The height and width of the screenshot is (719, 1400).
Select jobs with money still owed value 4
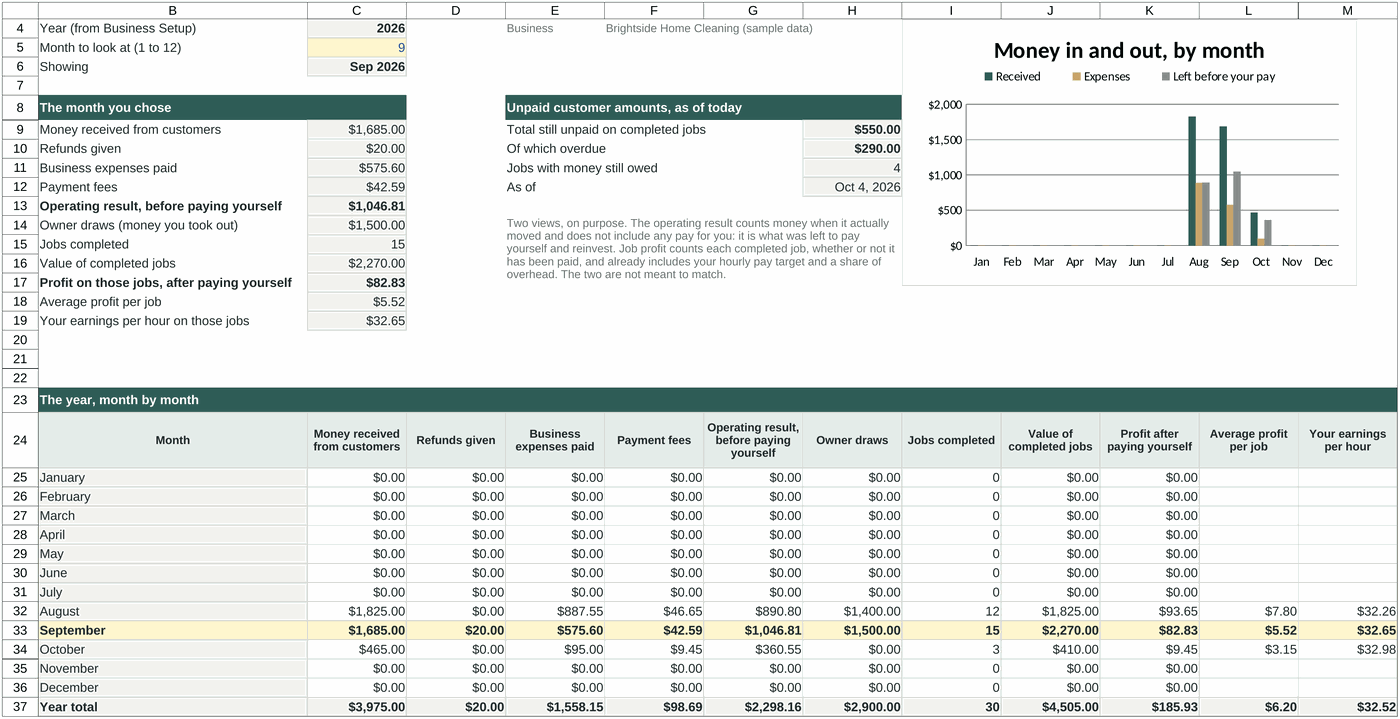pyautogui.click(x=852, y=168)
